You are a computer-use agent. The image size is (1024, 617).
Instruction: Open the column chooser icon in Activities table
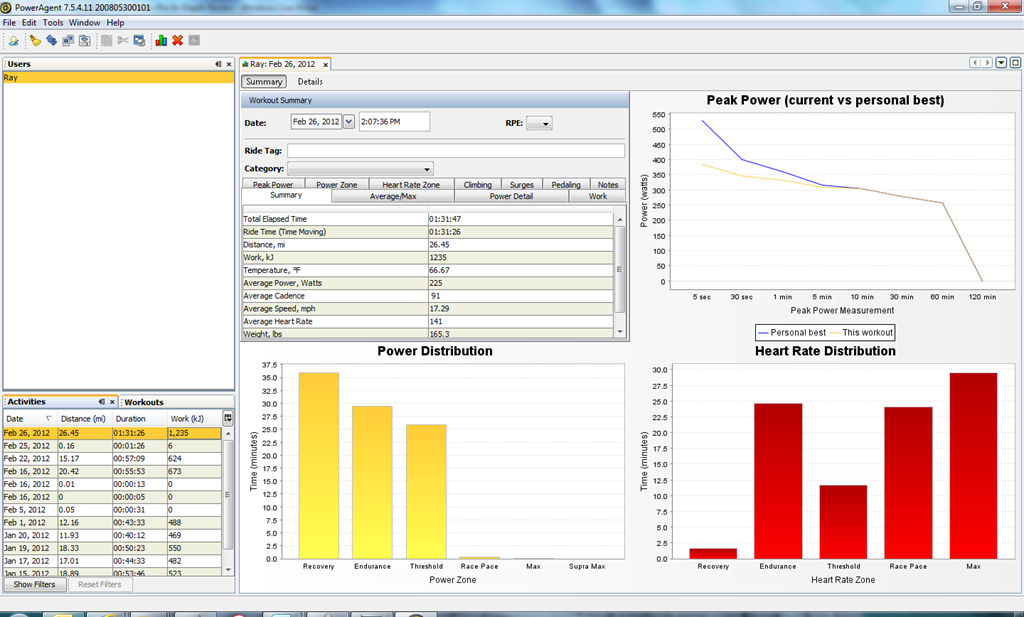228,418
